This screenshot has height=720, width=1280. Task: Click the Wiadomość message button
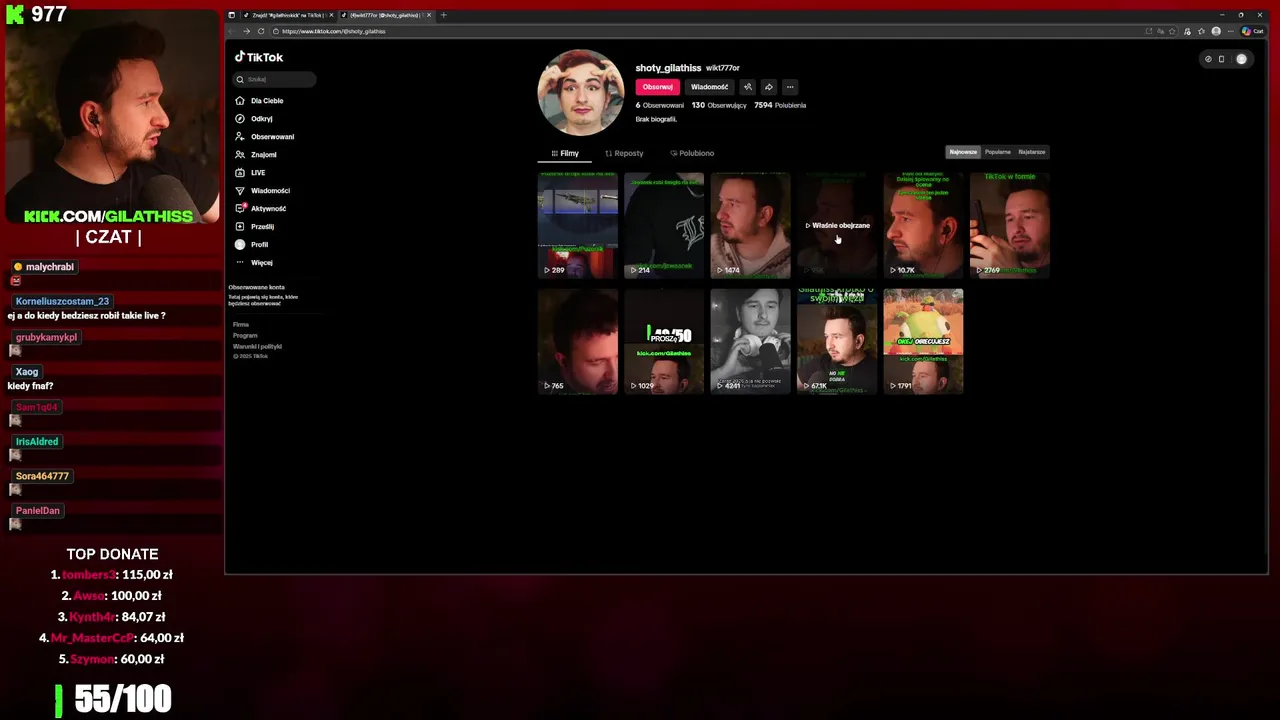(x=709, y=87)
